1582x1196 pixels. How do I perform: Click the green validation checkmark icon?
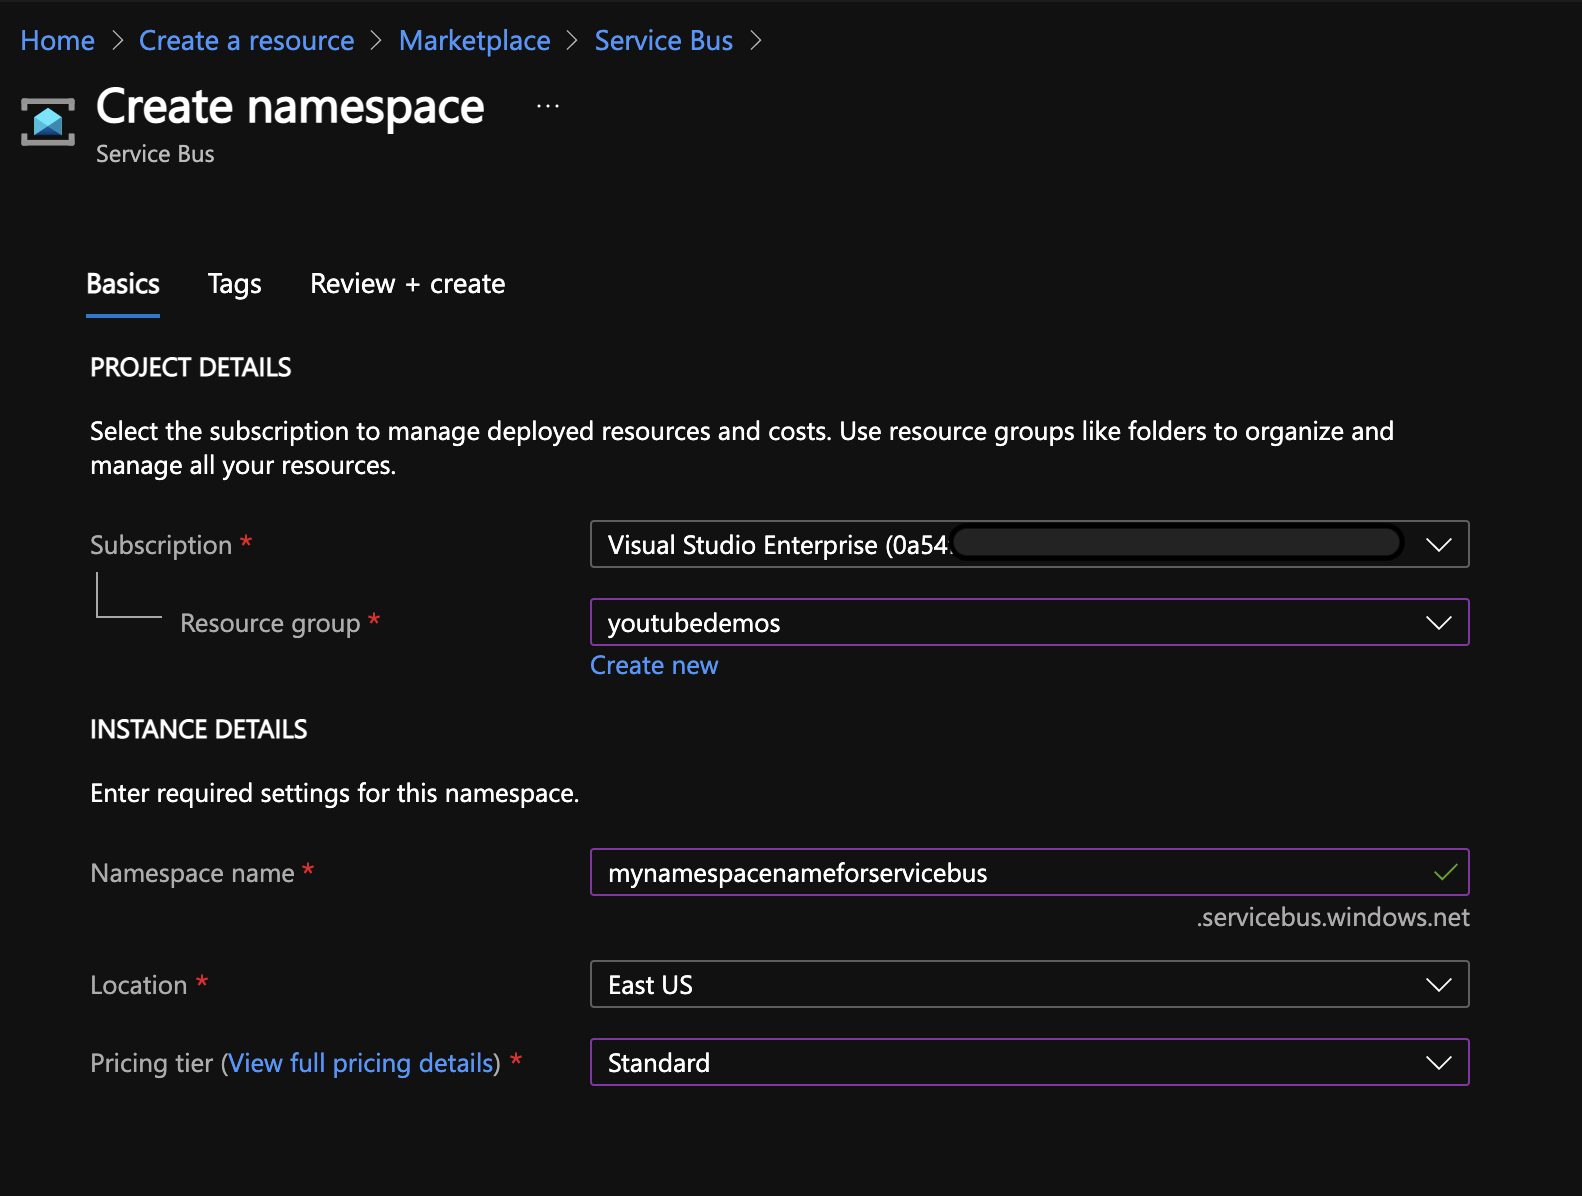point(1445,873)
